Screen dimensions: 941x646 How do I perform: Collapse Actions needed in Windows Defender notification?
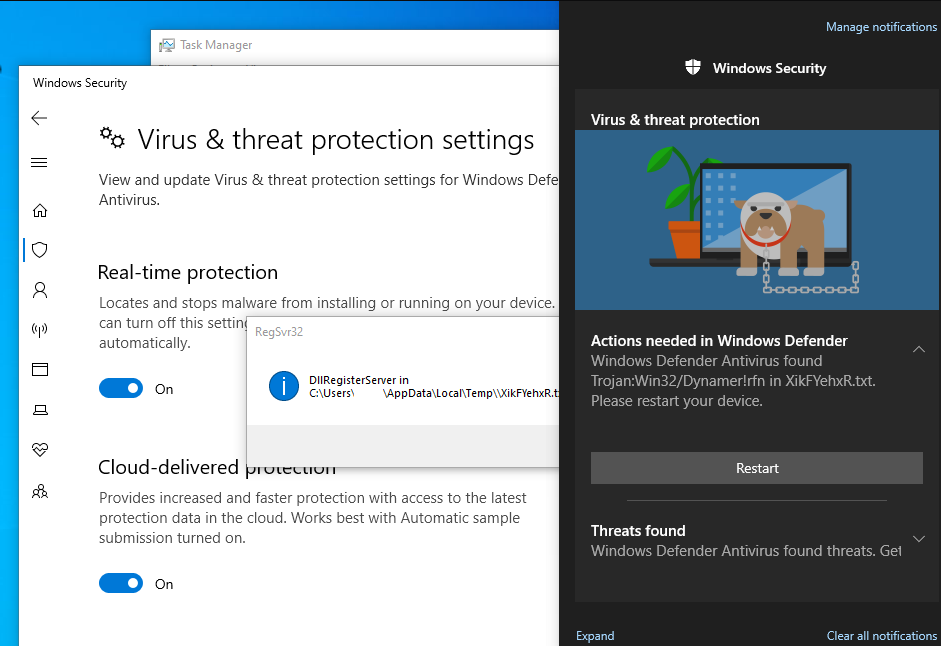click(918, 349)
